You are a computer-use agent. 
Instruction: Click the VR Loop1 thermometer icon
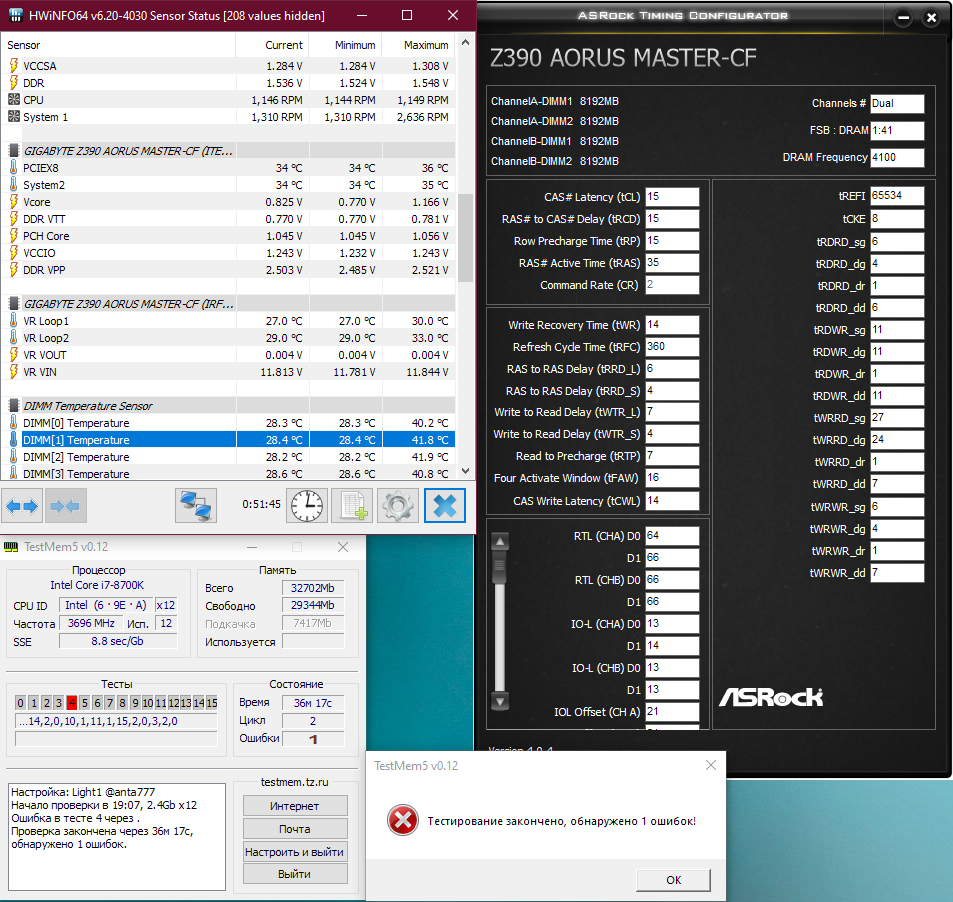(13, 320)
